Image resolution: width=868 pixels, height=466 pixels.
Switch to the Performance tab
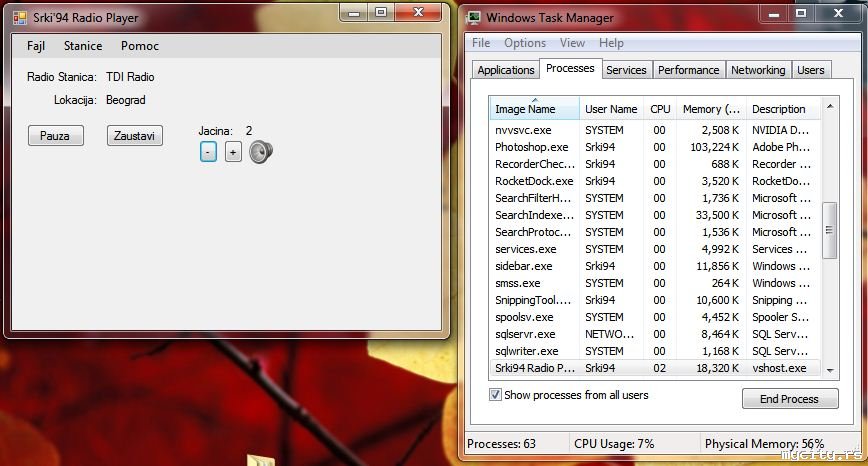point(689,70)
